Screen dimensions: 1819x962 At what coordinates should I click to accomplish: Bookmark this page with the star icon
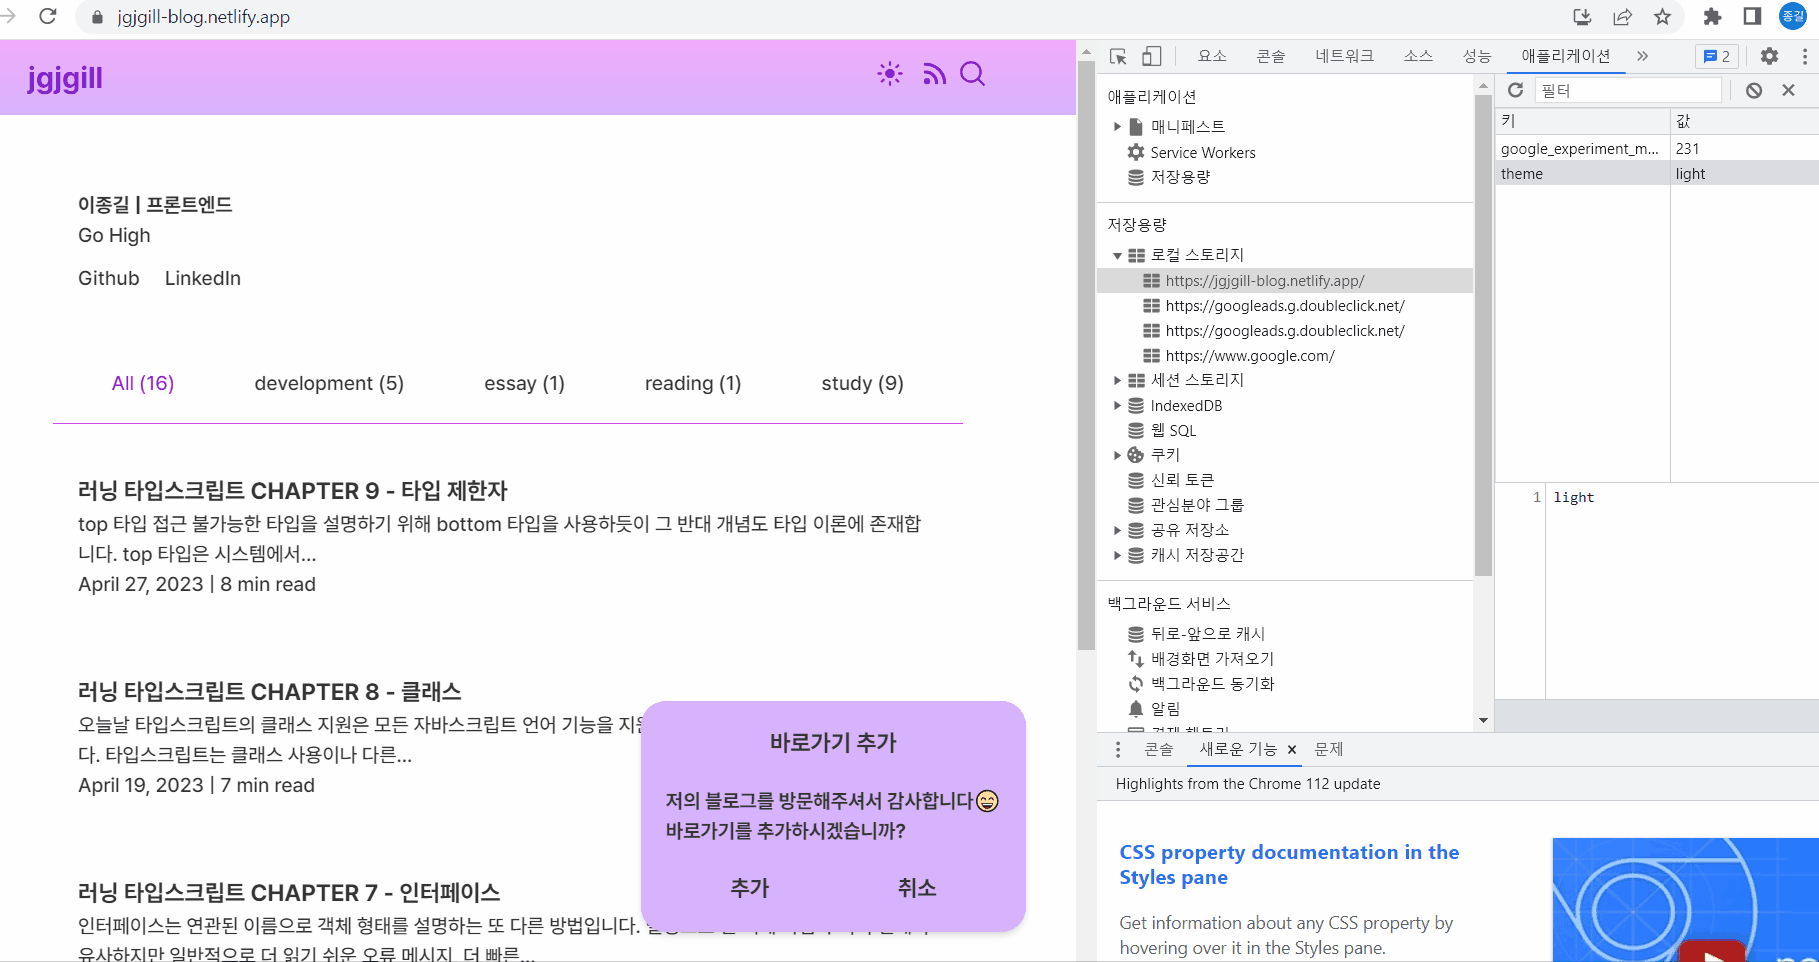[x=1662, y=17]
